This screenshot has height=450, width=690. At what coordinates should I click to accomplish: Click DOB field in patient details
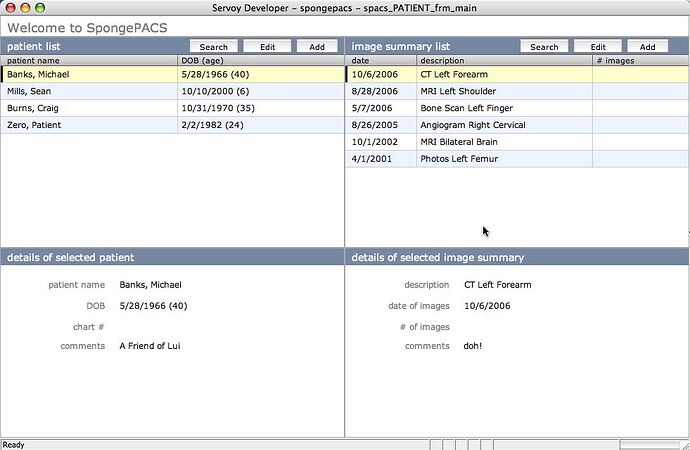pyautogui.click(x=153, y=306)
